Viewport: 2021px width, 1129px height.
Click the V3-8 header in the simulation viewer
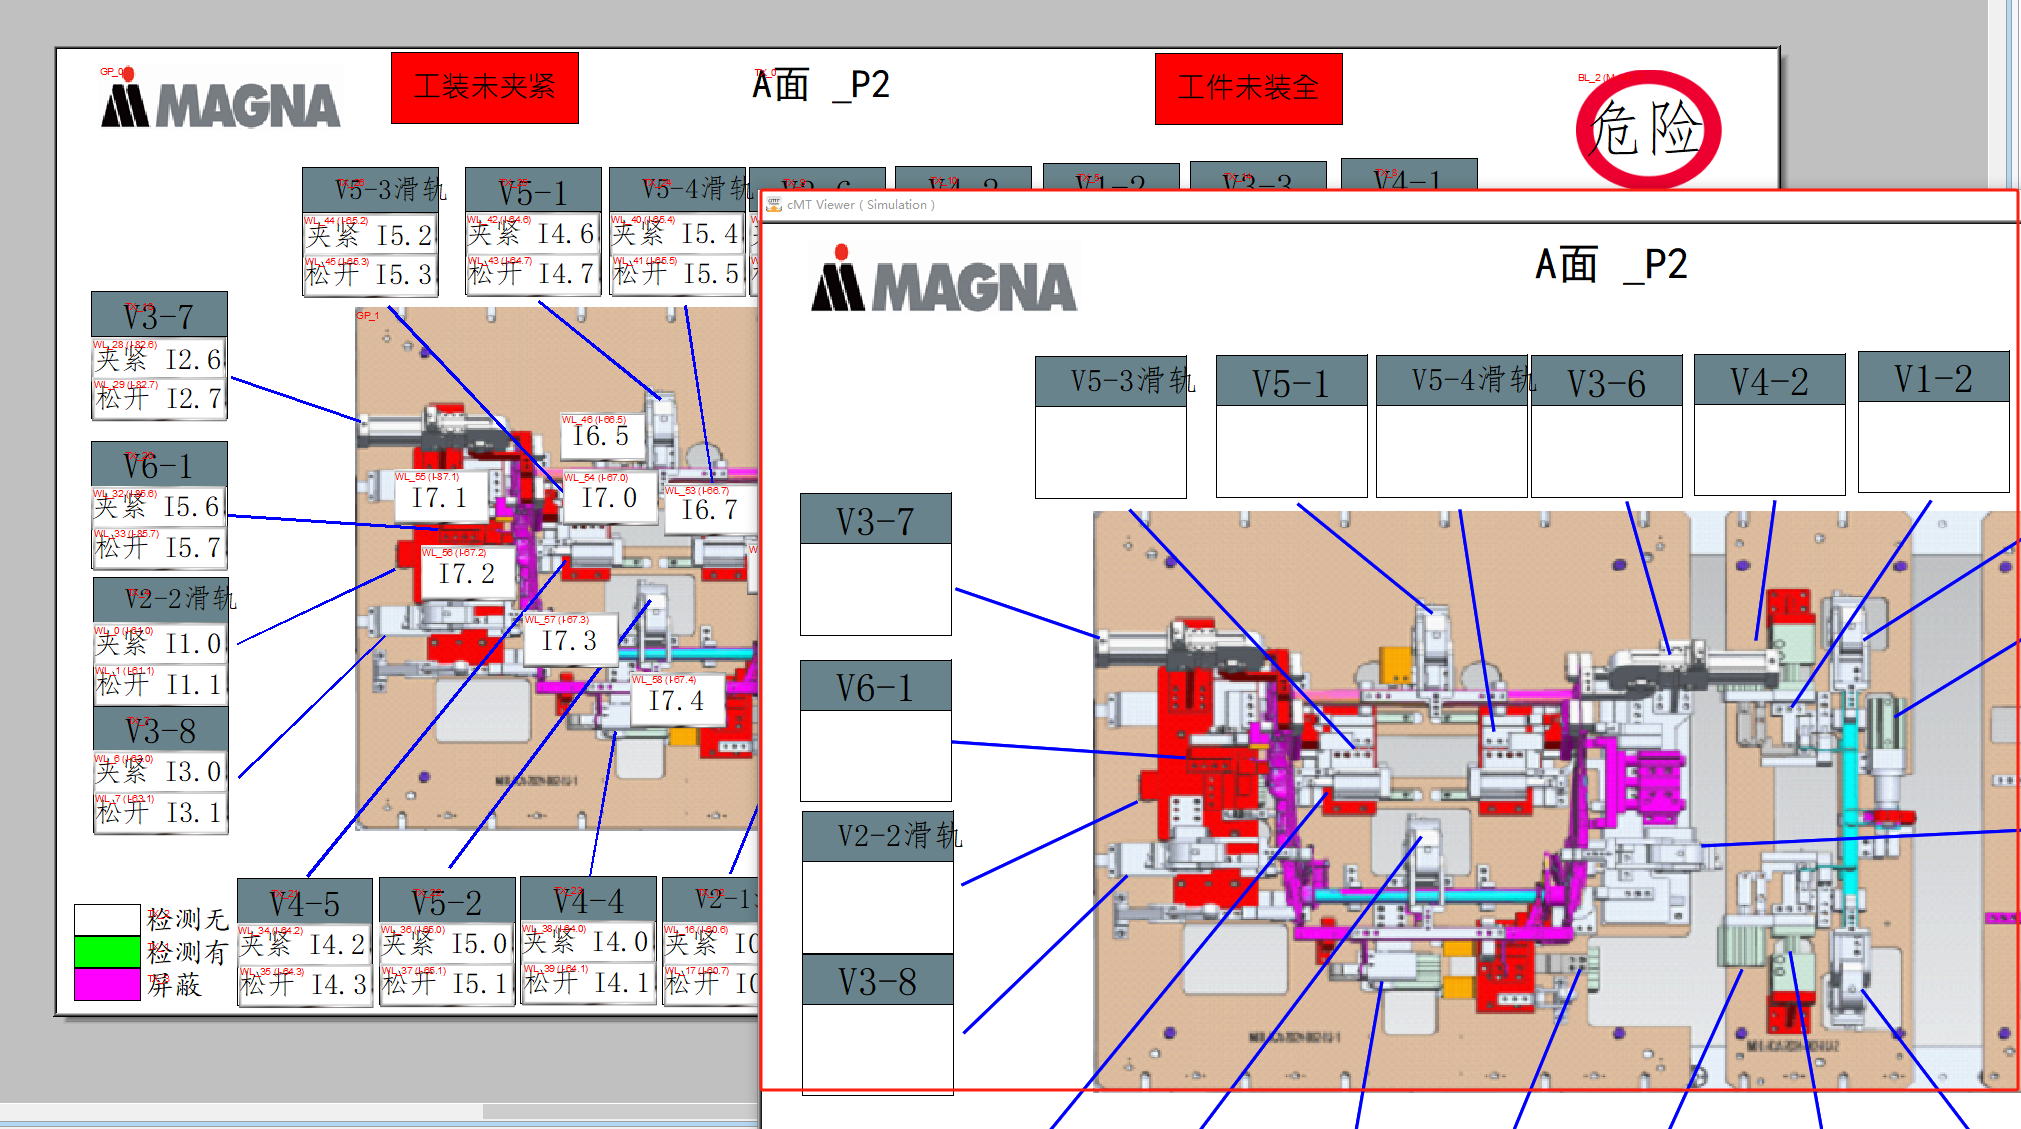(878, 980)
